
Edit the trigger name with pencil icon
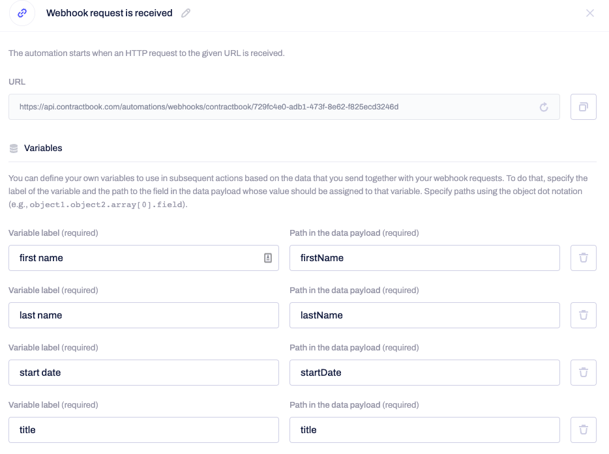coord(186,13)
